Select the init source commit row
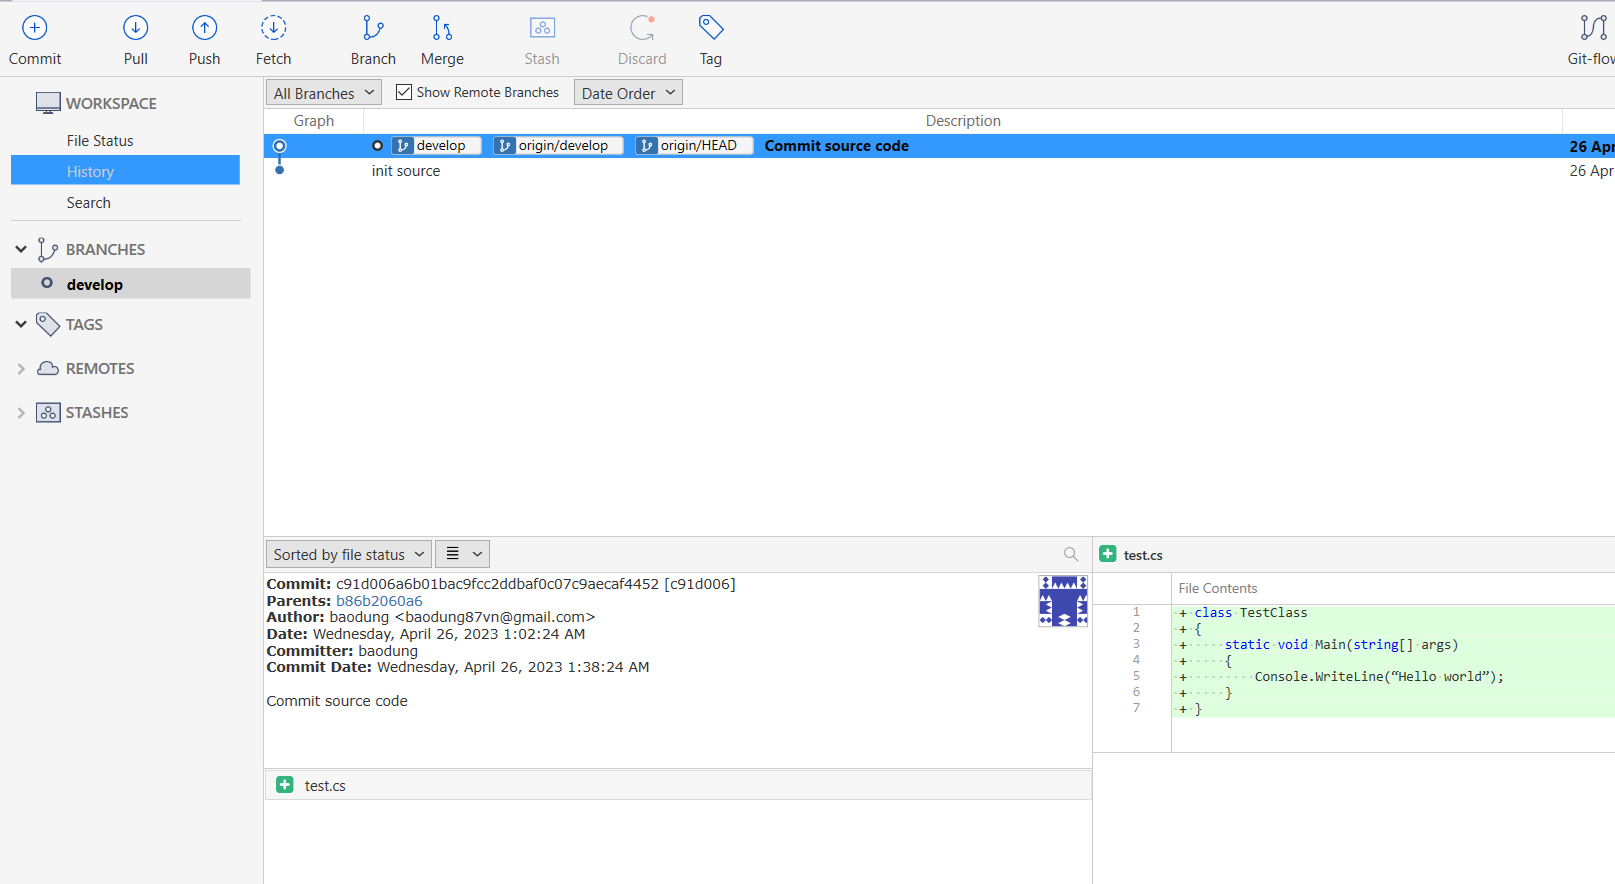Viewport: 1615px width, 884px height. [406, 171]
